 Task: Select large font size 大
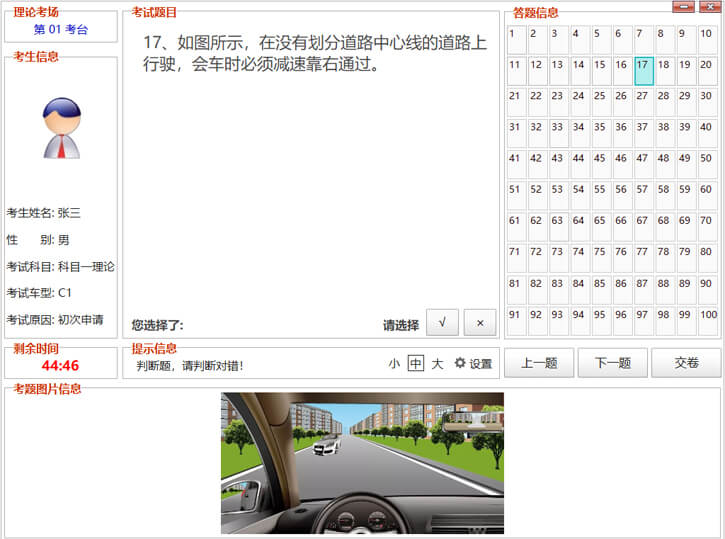point(437,364)
